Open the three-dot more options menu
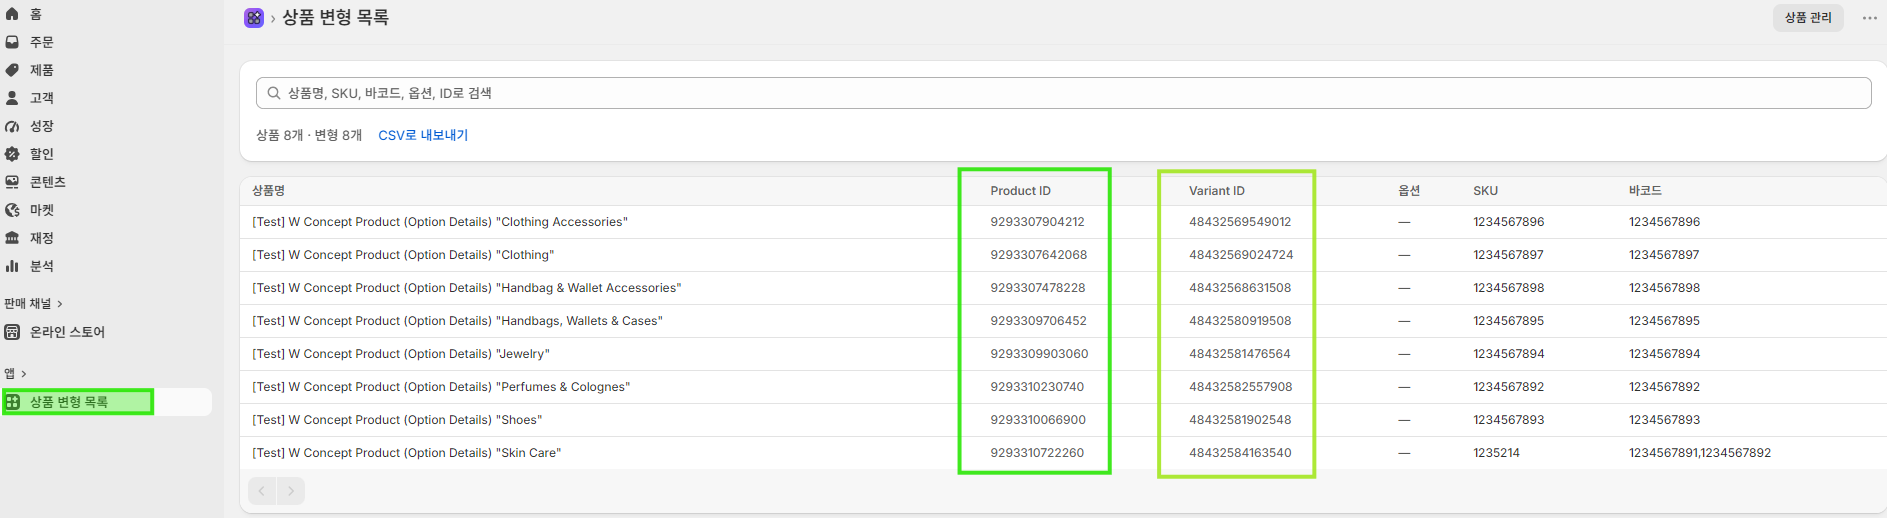The image size is (1887, 518). click(x=1869, y=18)
